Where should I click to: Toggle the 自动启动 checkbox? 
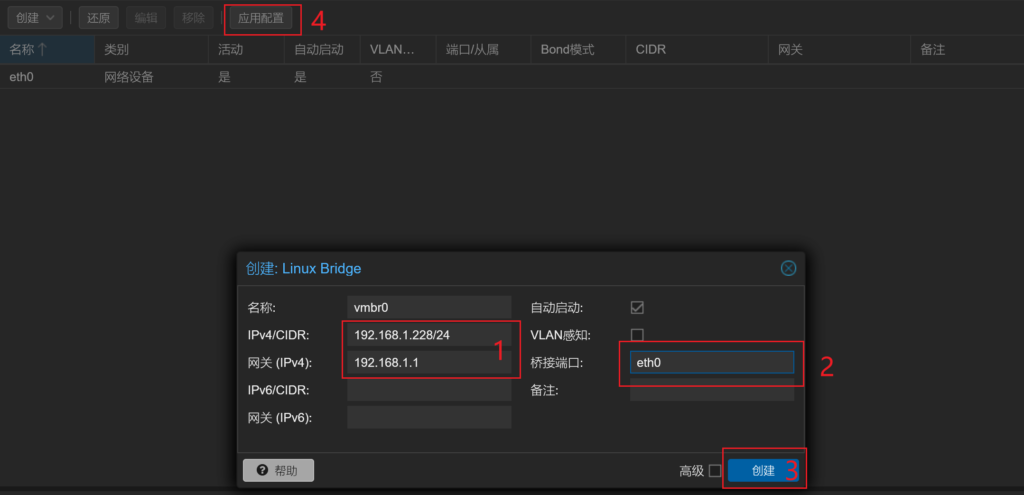637,308
